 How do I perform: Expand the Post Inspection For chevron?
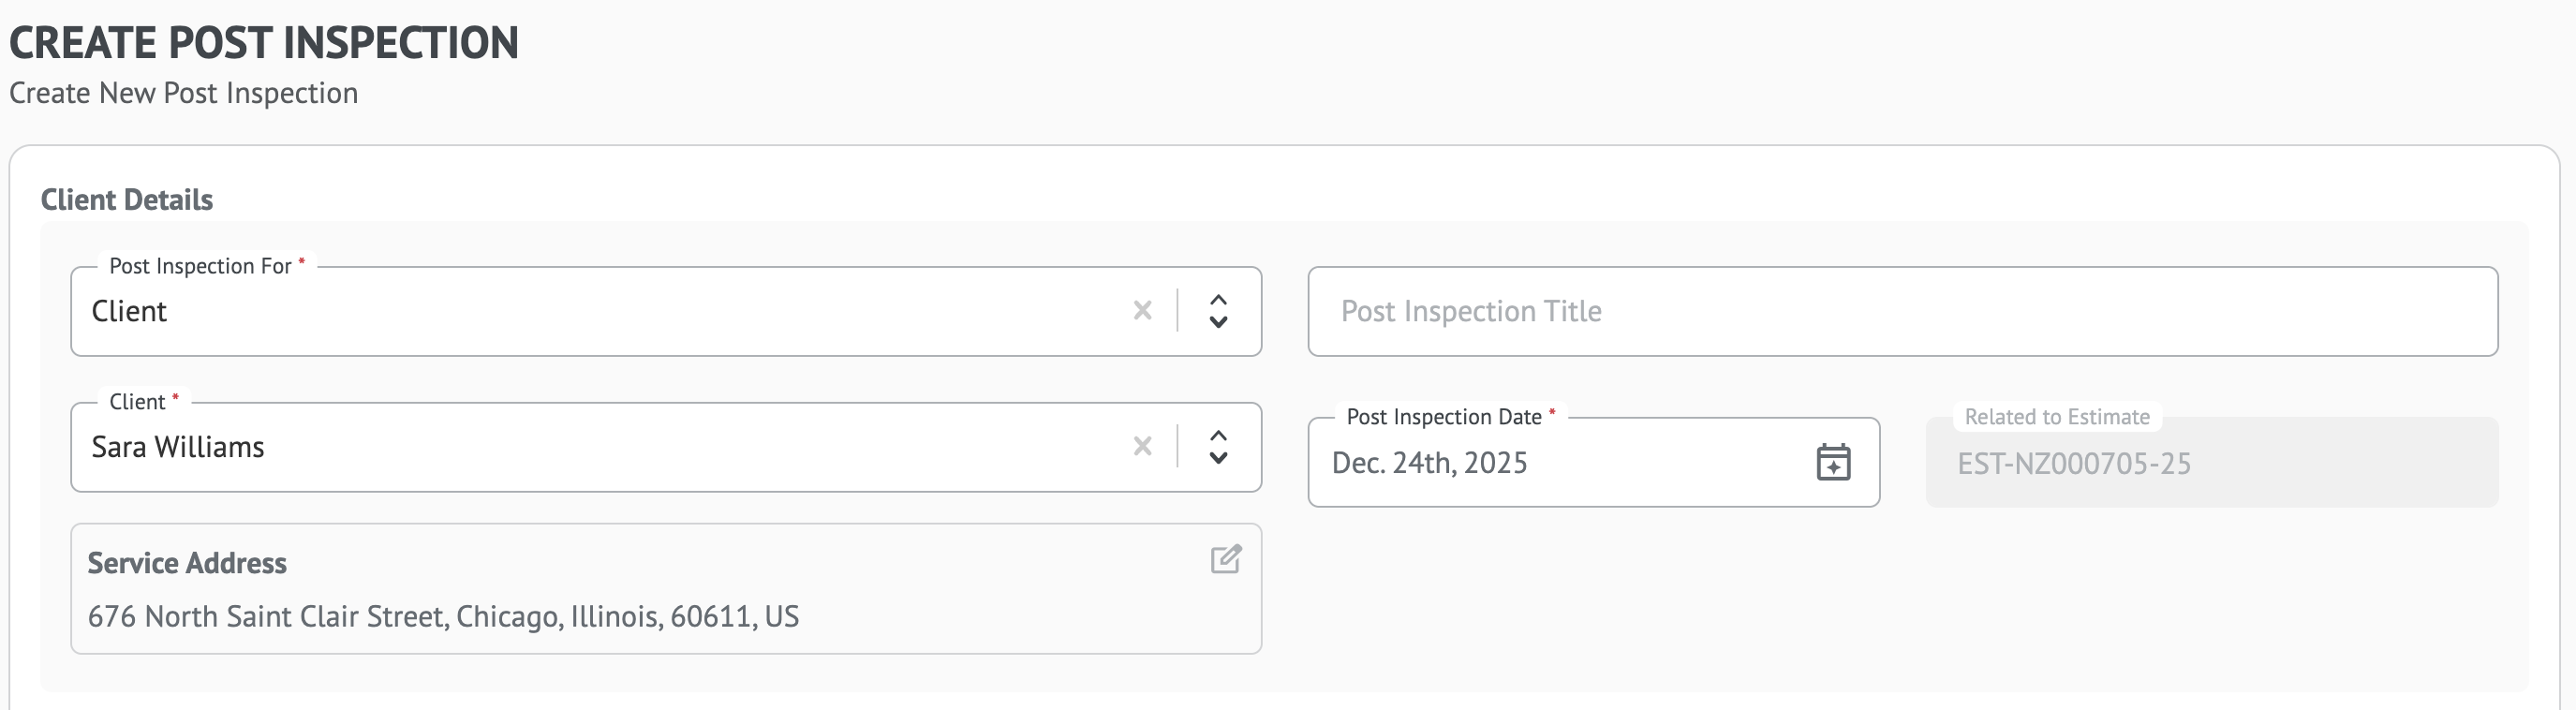coord(1218,311)
